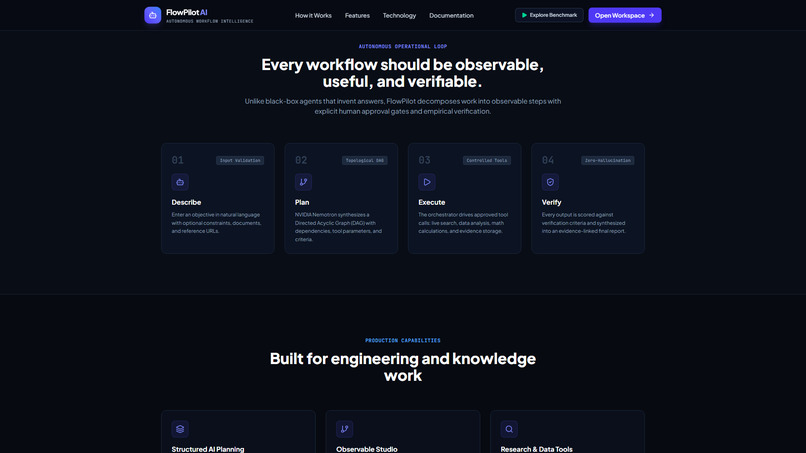Click the step number 01

(x=177, y=160)
